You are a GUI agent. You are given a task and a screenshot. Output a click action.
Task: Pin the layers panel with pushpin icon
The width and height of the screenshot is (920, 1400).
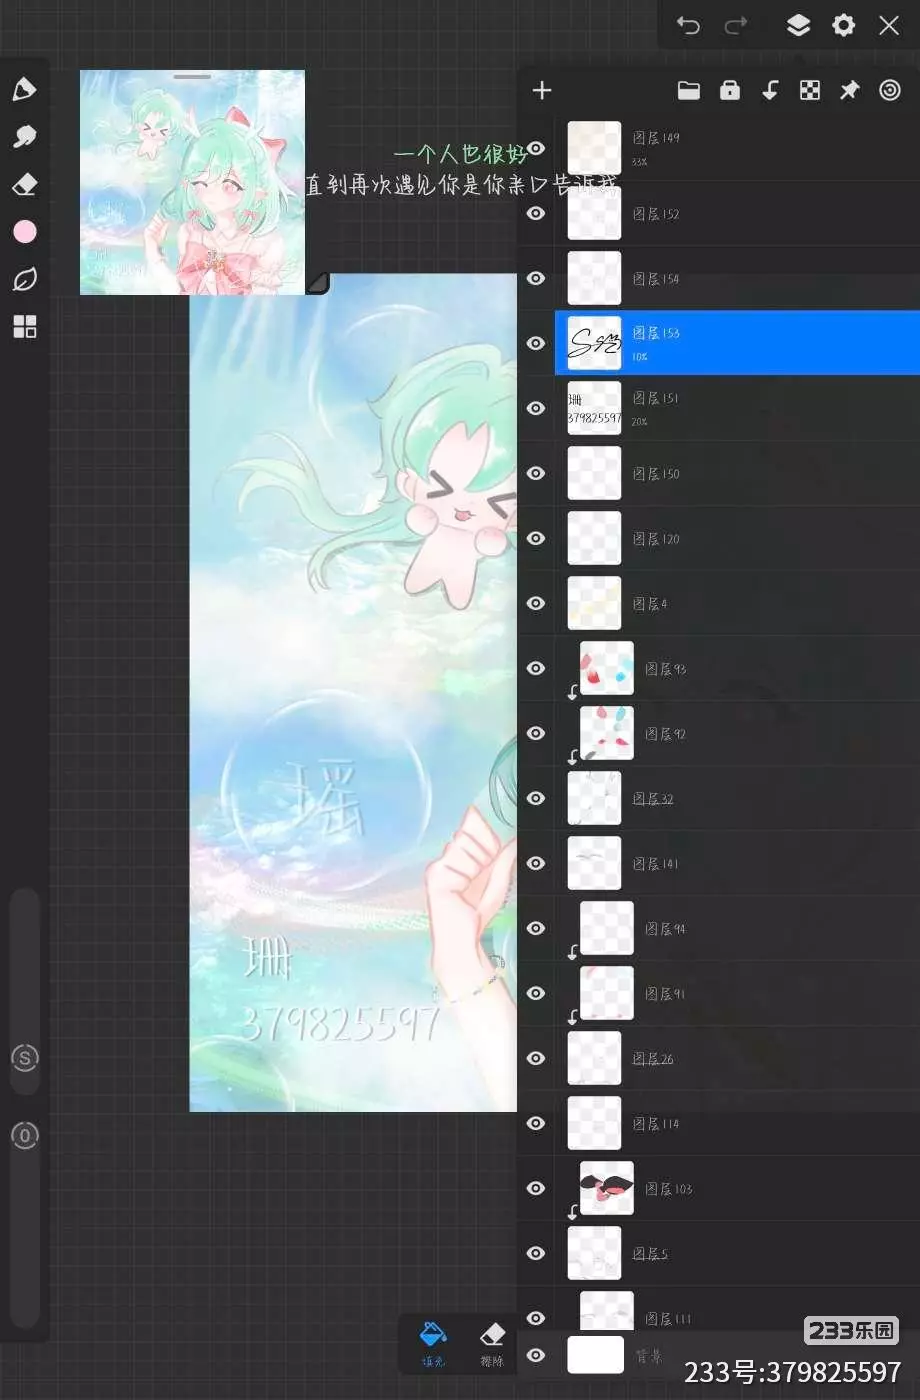point(849,91)
